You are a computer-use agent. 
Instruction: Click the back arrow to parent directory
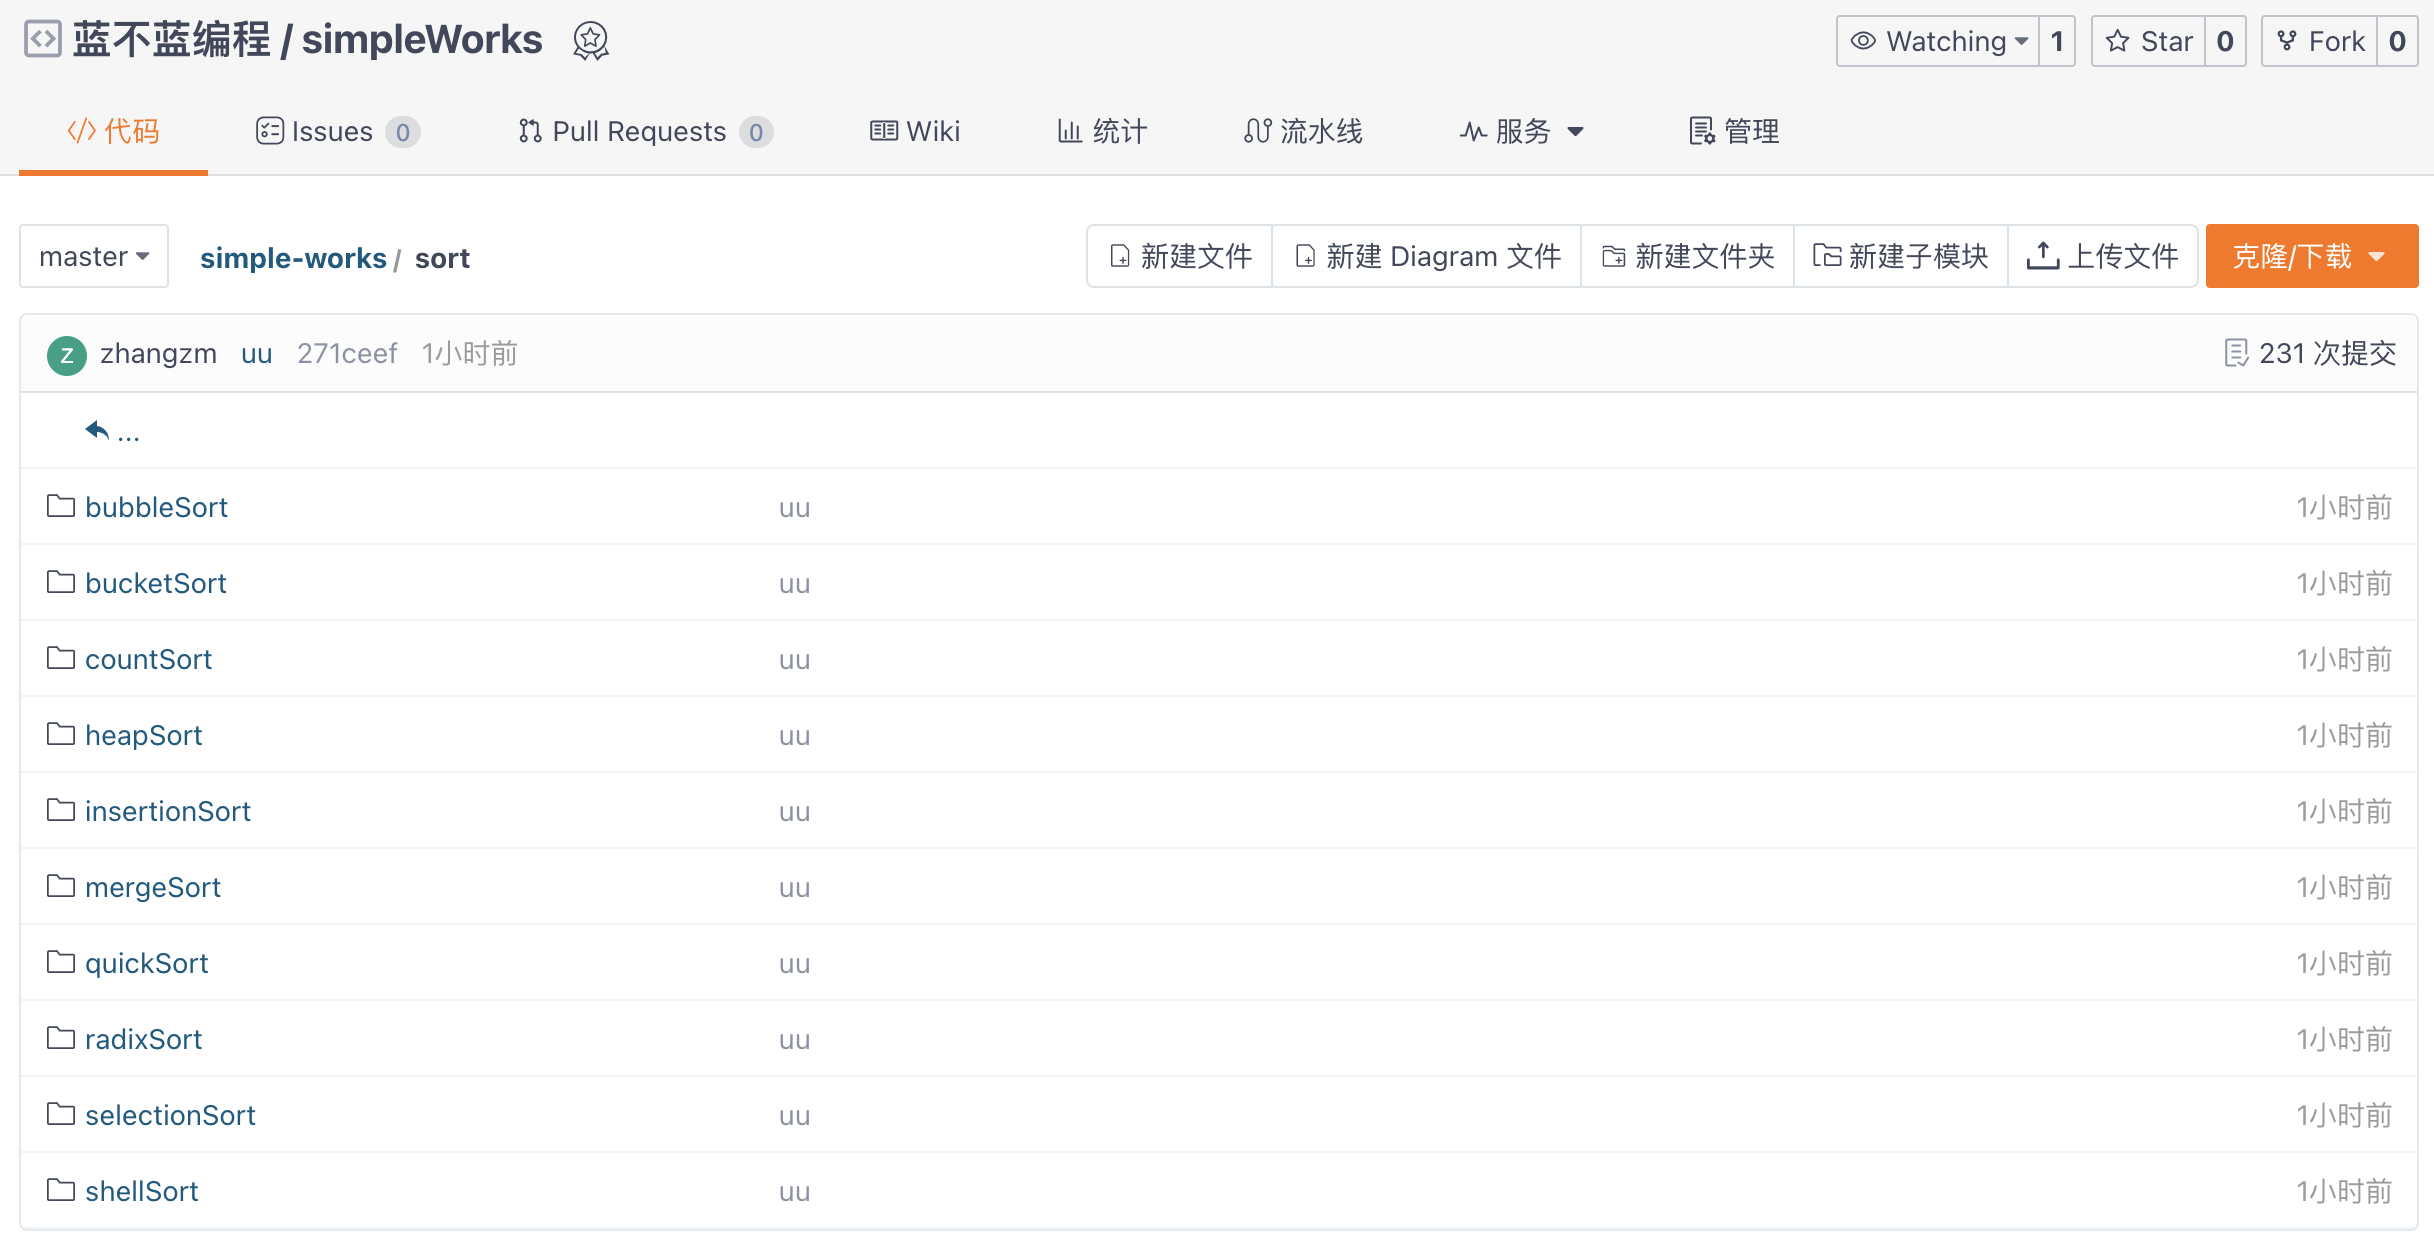click(x=97, y=430)
